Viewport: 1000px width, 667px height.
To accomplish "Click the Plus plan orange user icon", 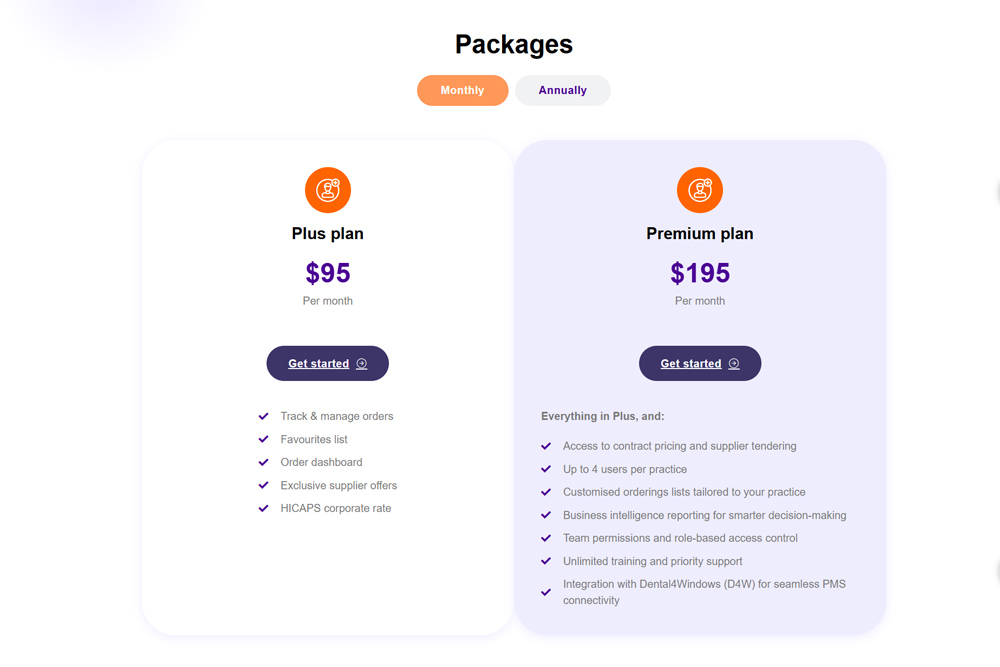I will point(328,190).
